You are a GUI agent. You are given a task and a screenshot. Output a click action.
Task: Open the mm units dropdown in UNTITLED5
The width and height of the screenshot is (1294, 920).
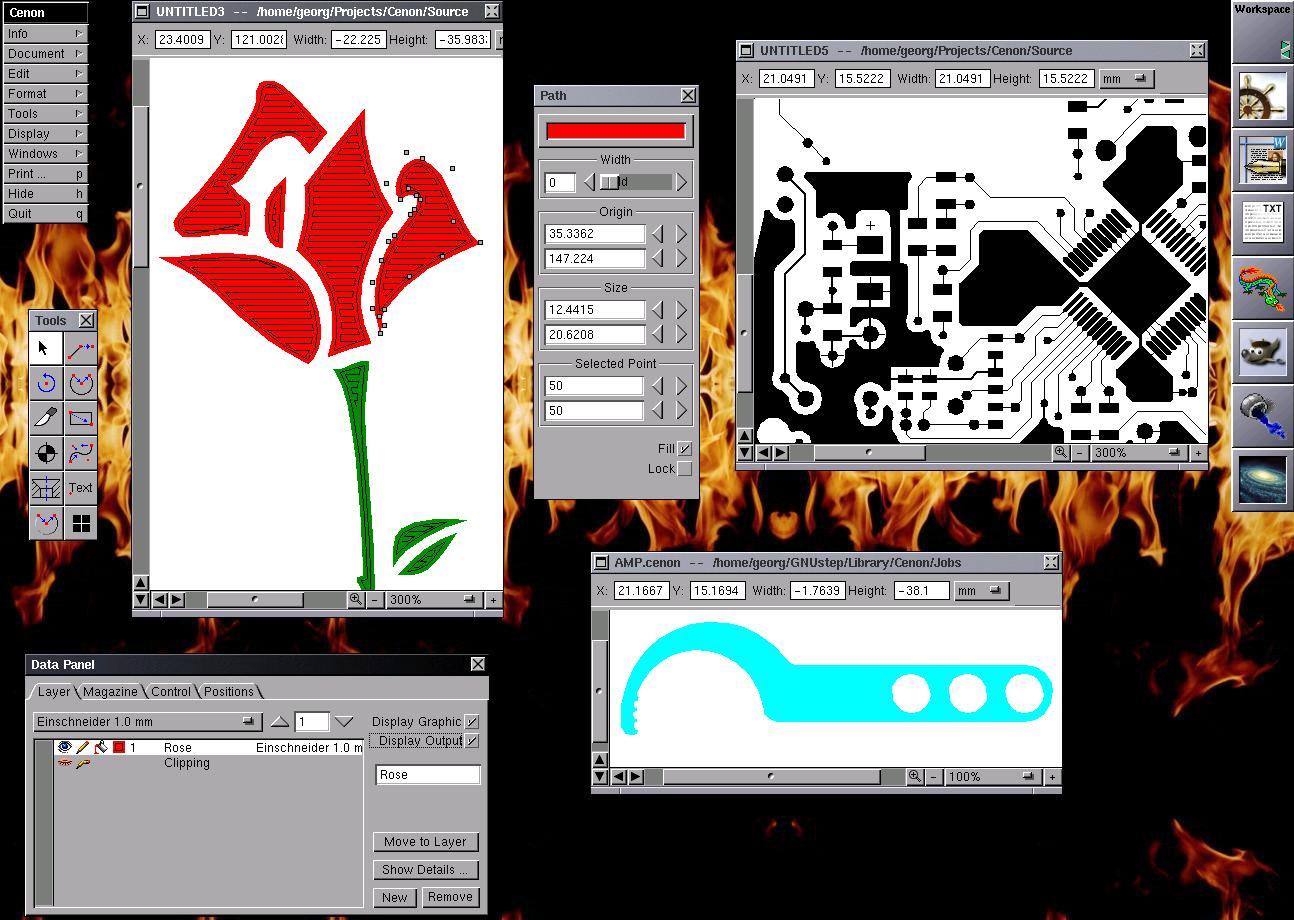[x=1126, y=78]
